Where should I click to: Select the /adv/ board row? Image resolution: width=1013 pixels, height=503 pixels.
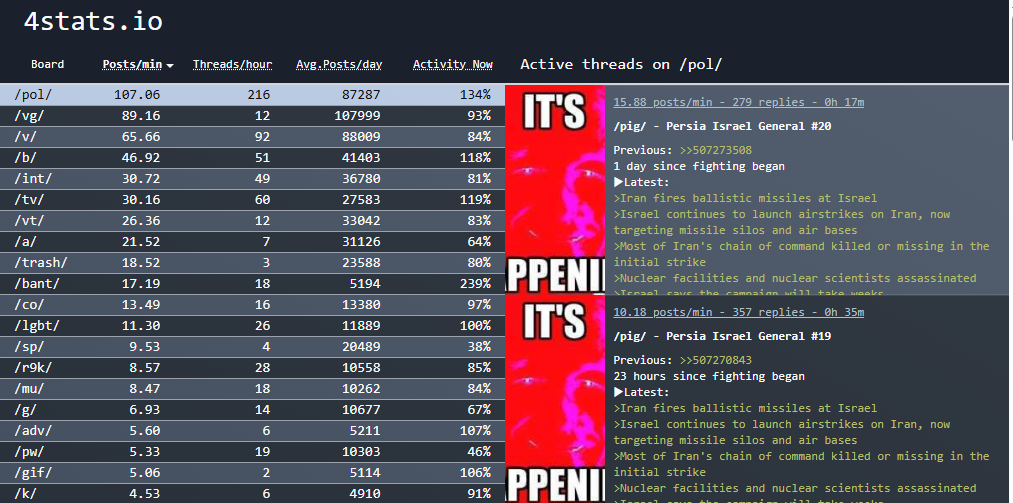[252, 431]
